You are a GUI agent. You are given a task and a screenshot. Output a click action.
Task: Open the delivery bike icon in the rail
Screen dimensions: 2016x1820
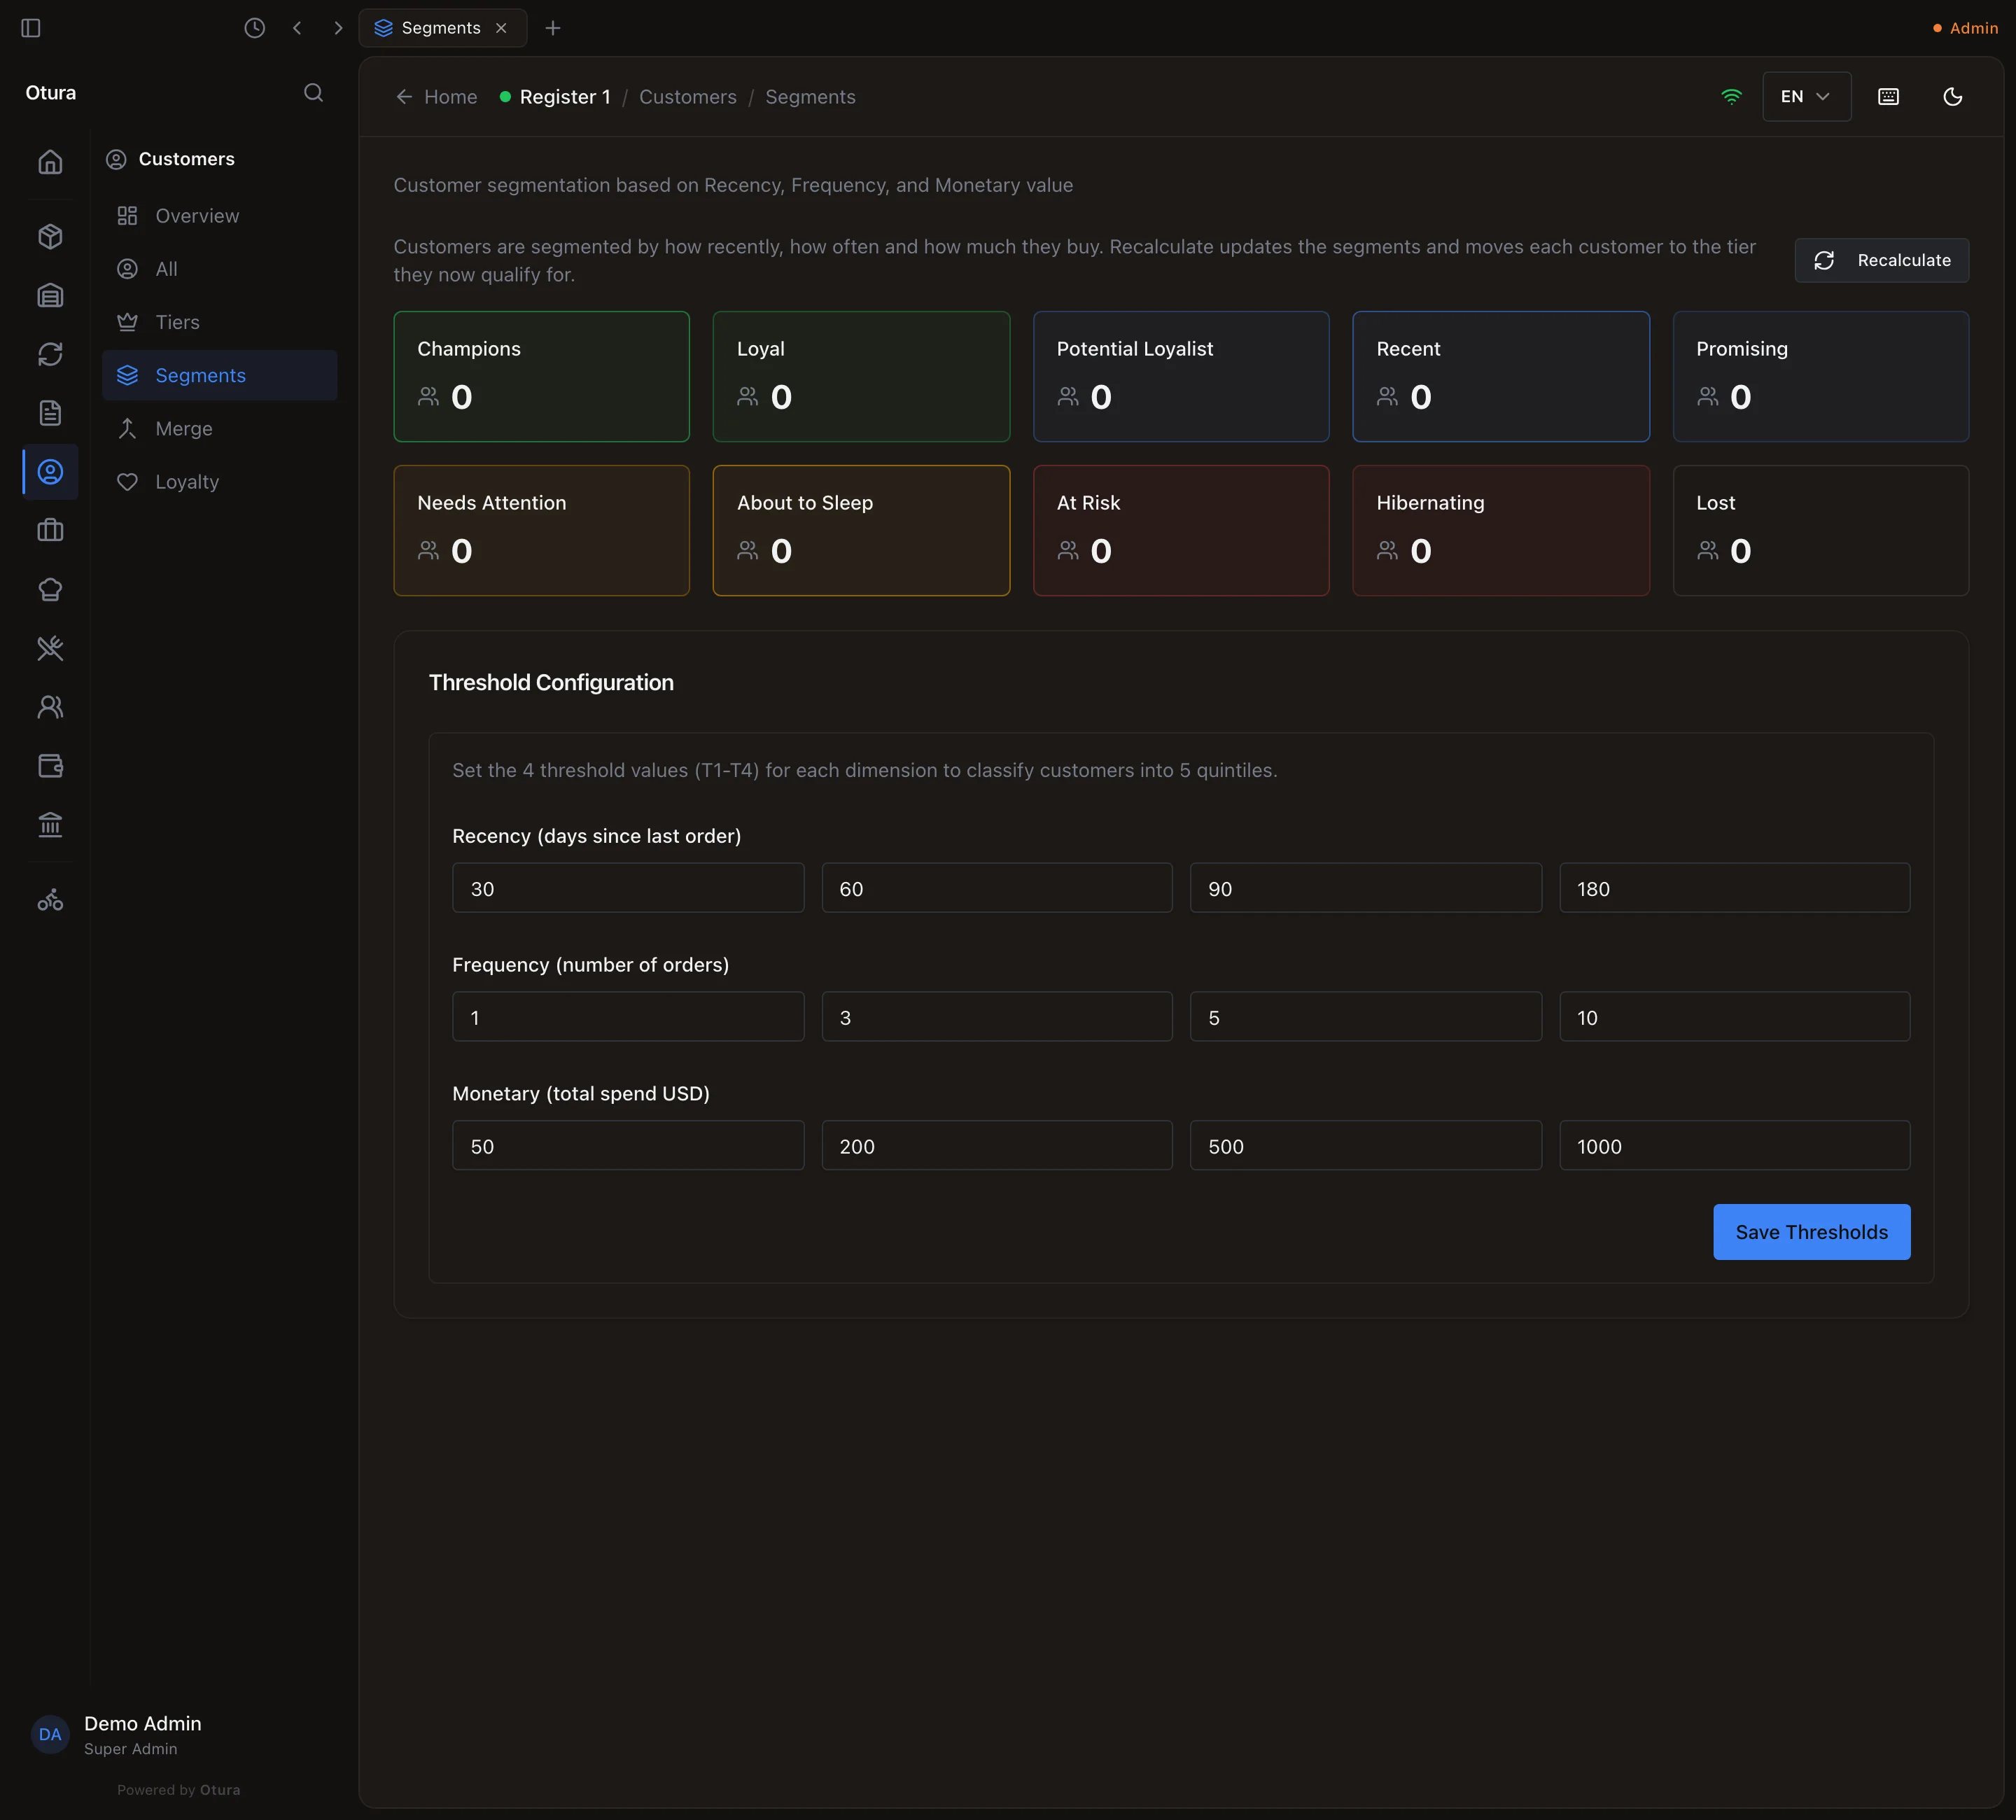tap(50, 900)
